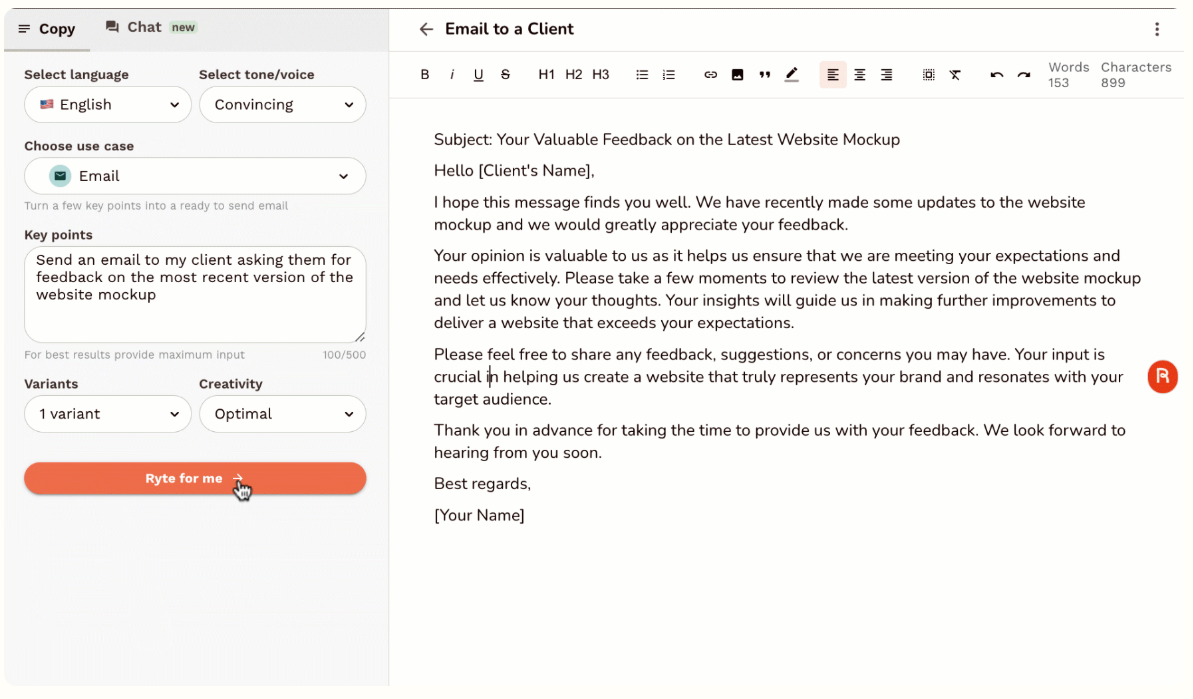Screen dimensions: 1193x699
Task: Undo the last edit
Action: [x=997, y=75]
